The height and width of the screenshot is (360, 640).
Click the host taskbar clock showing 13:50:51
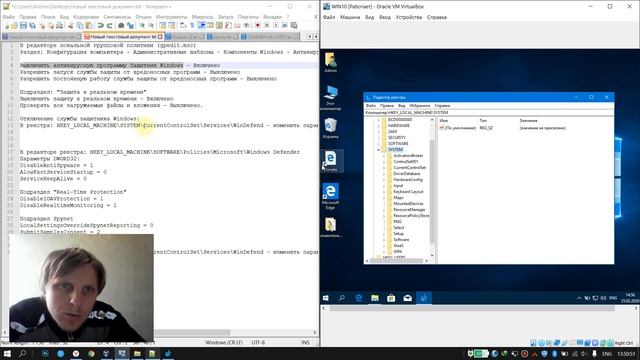point(626,353)
